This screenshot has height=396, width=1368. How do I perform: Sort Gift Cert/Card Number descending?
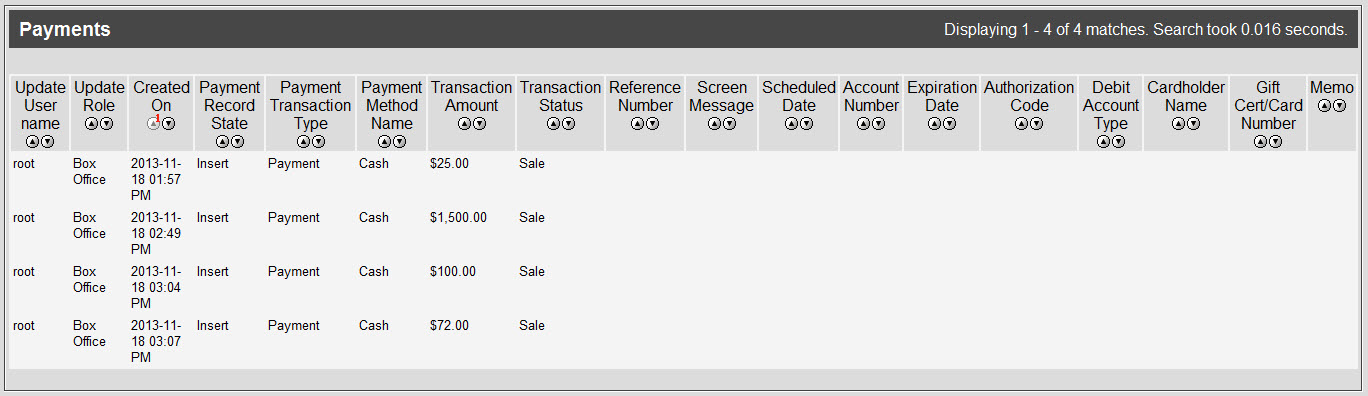click(x=1276, y=142)
